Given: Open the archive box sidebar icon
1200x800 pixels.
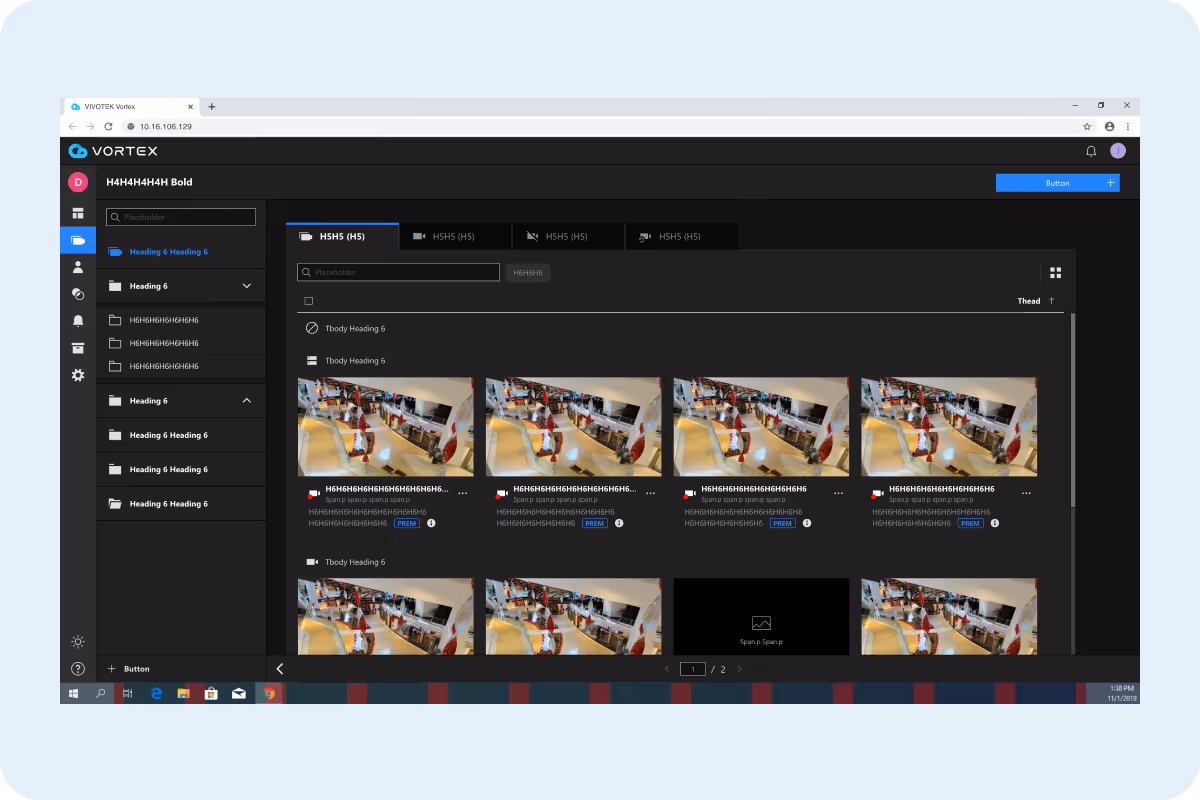Looking at the screenshot, I should click(78, 348).
